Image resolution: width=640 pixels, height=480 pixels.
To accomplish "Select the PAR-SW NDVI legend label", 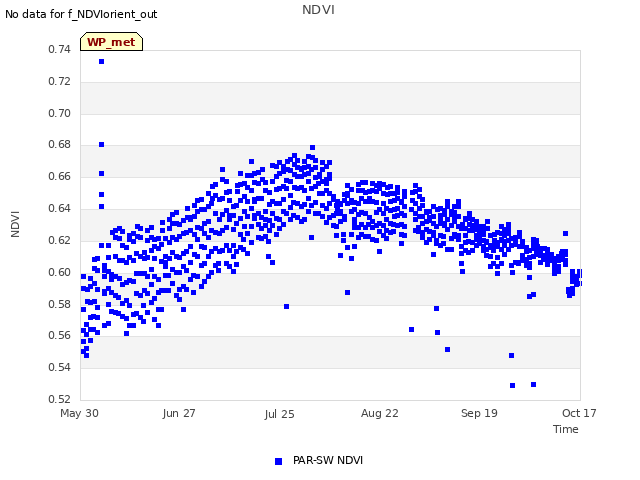I will tap(328, 460).
